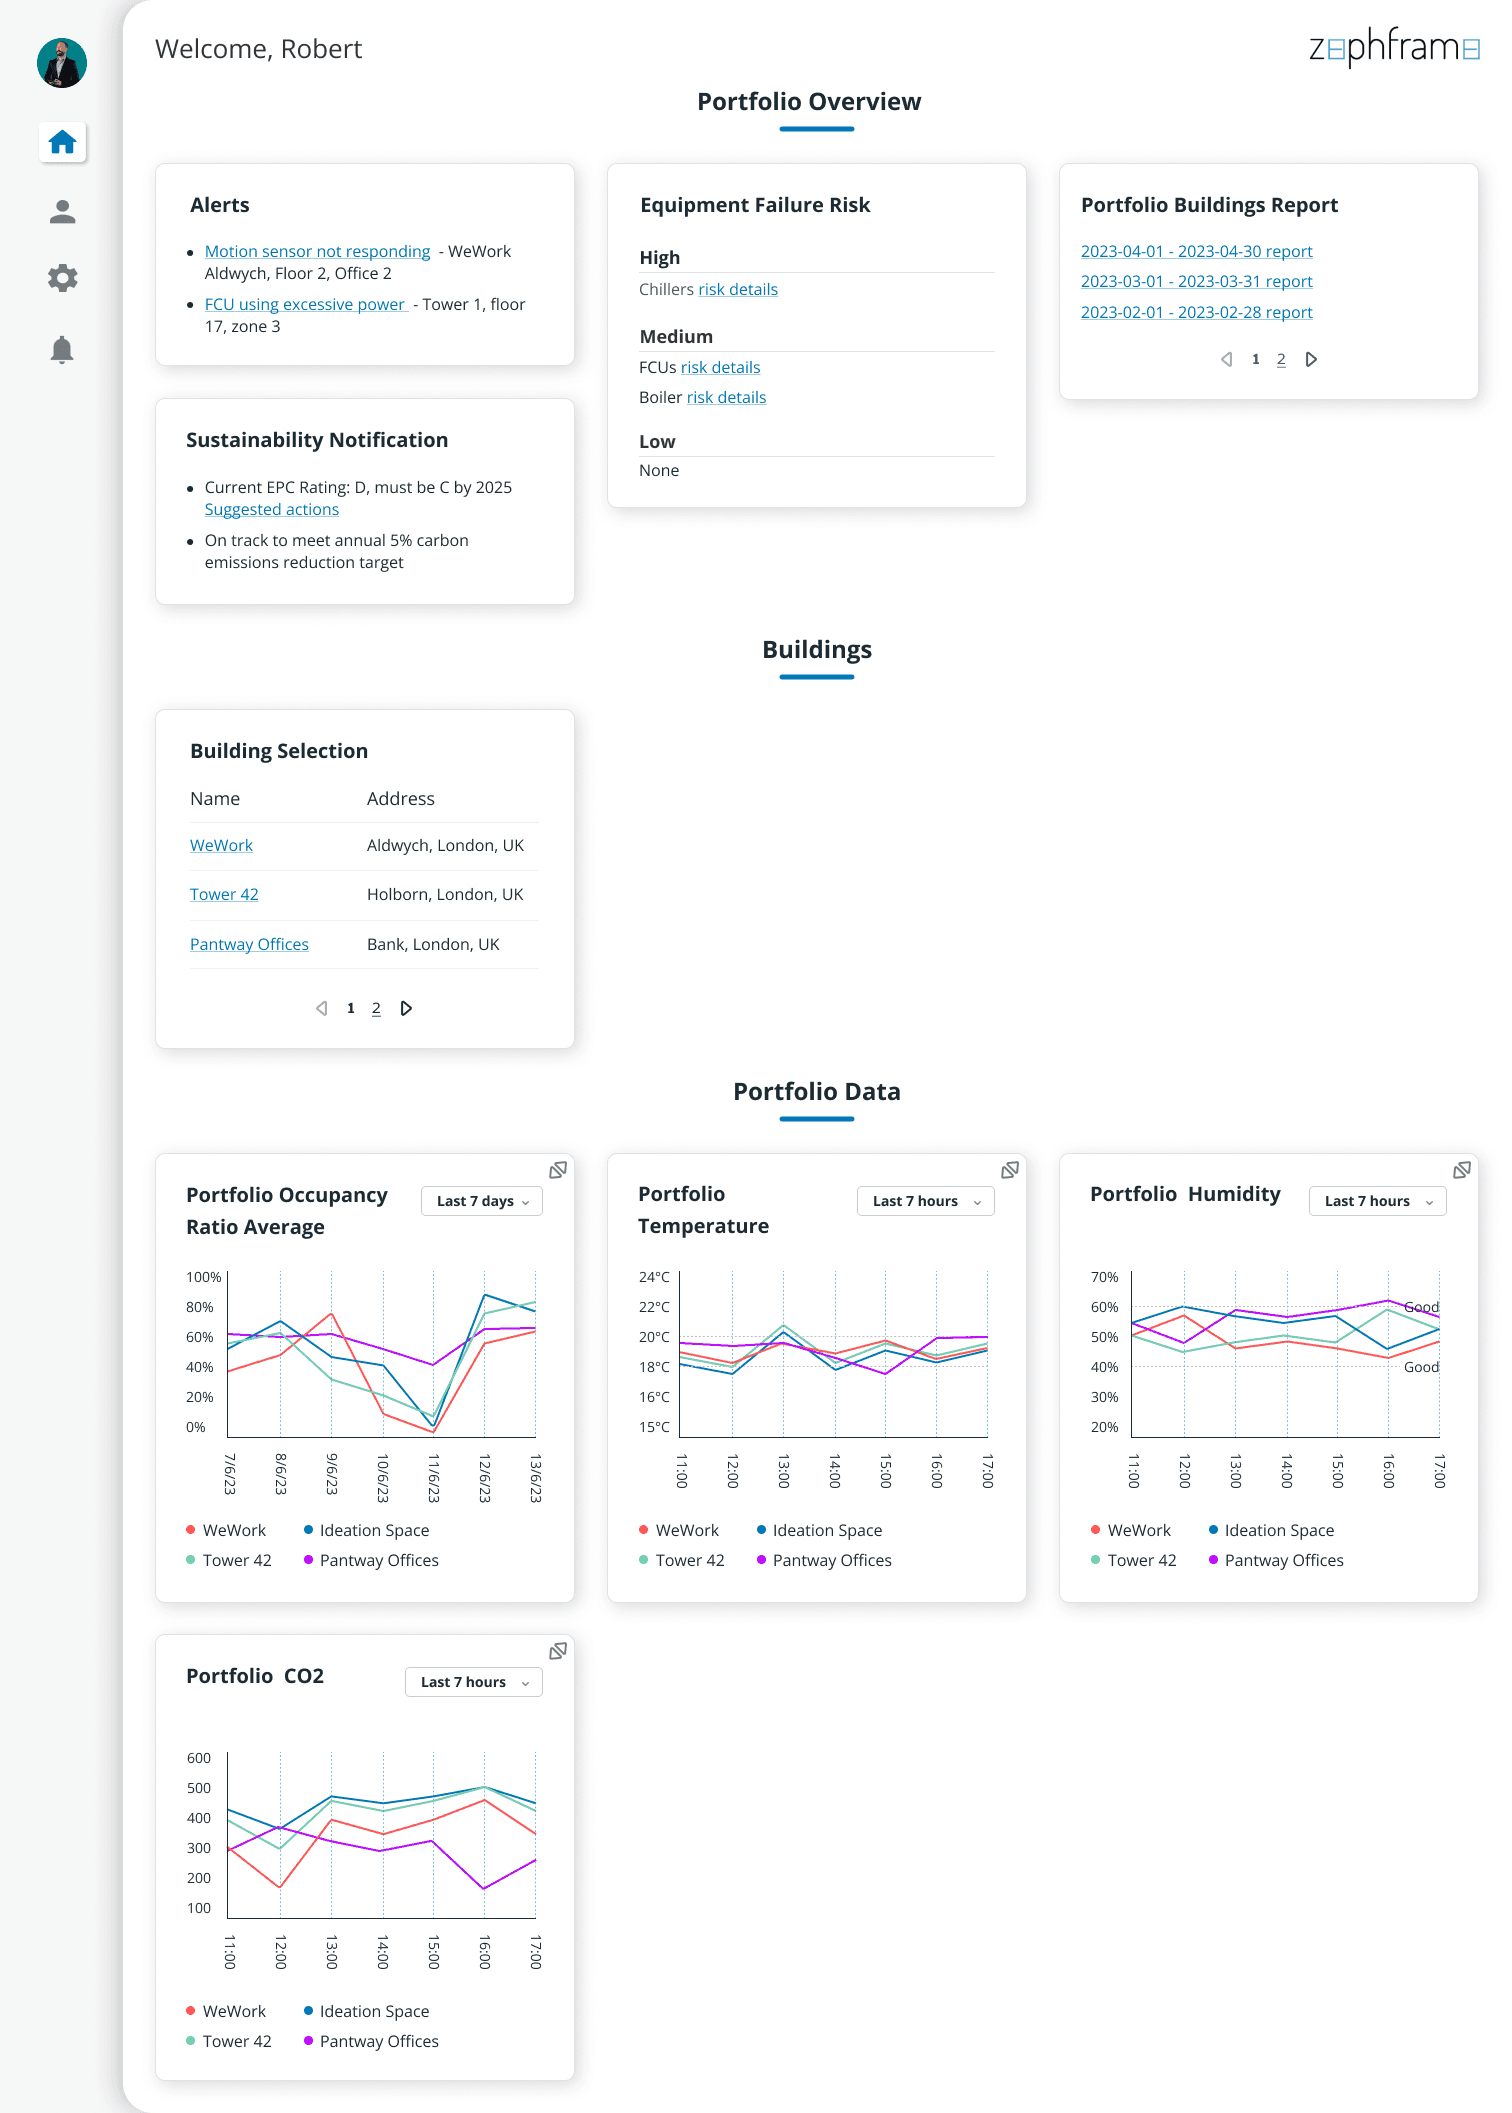Click the next arrow in Building Selection
The image size is (1512, 2113).
[406, 1008]
